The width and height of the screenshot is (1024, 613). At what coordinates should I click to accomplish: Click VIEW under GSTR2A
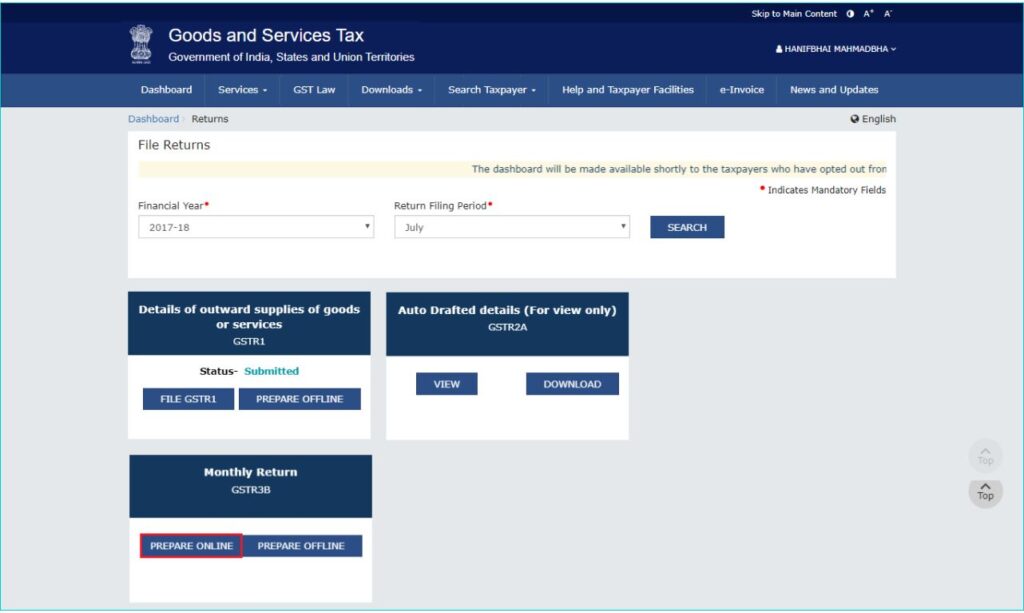(x=447, y=384)
